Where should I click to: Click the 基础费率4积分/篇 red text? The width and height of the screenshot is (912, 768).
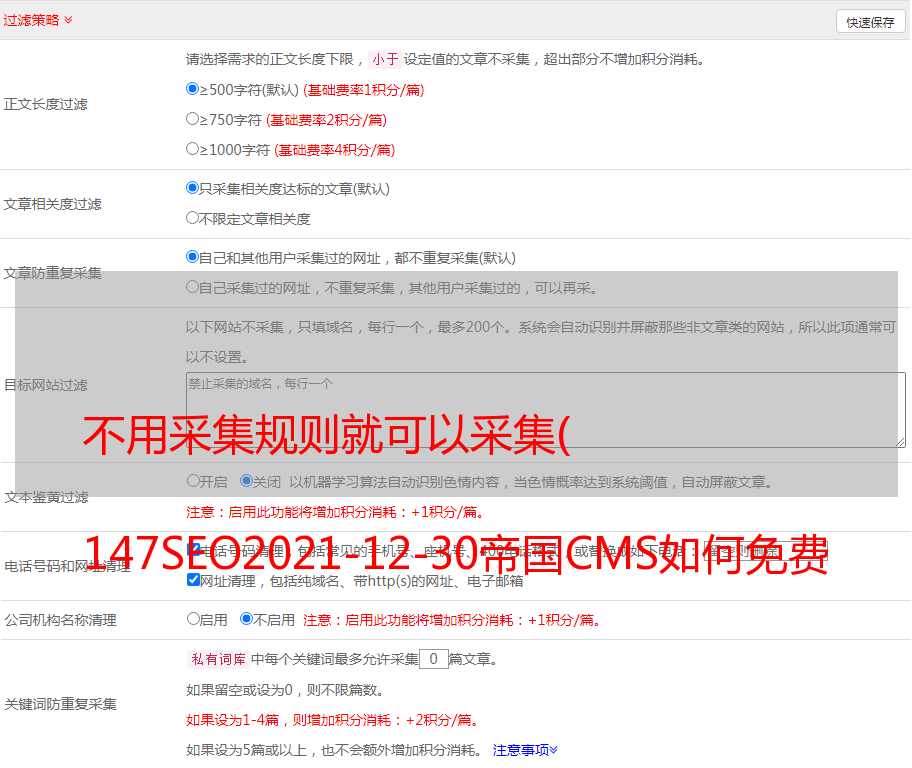tap(334, 150)
